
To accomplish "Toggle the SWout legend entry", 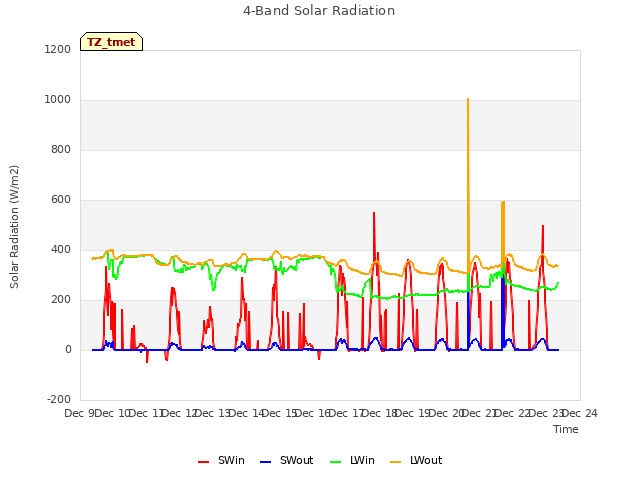I will [286, 460].
